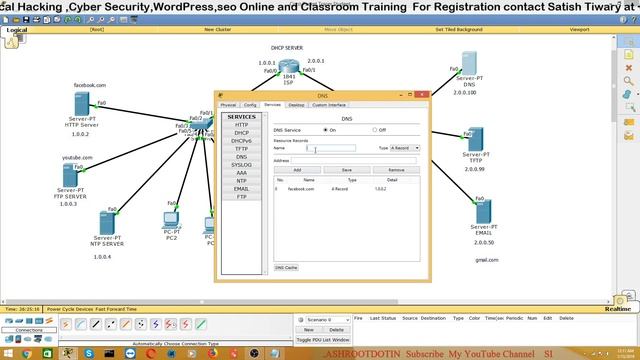Click the Zoom Out magnifier toolbar icon
Viewport: 640px width, 360px height.
pos(111,20)
